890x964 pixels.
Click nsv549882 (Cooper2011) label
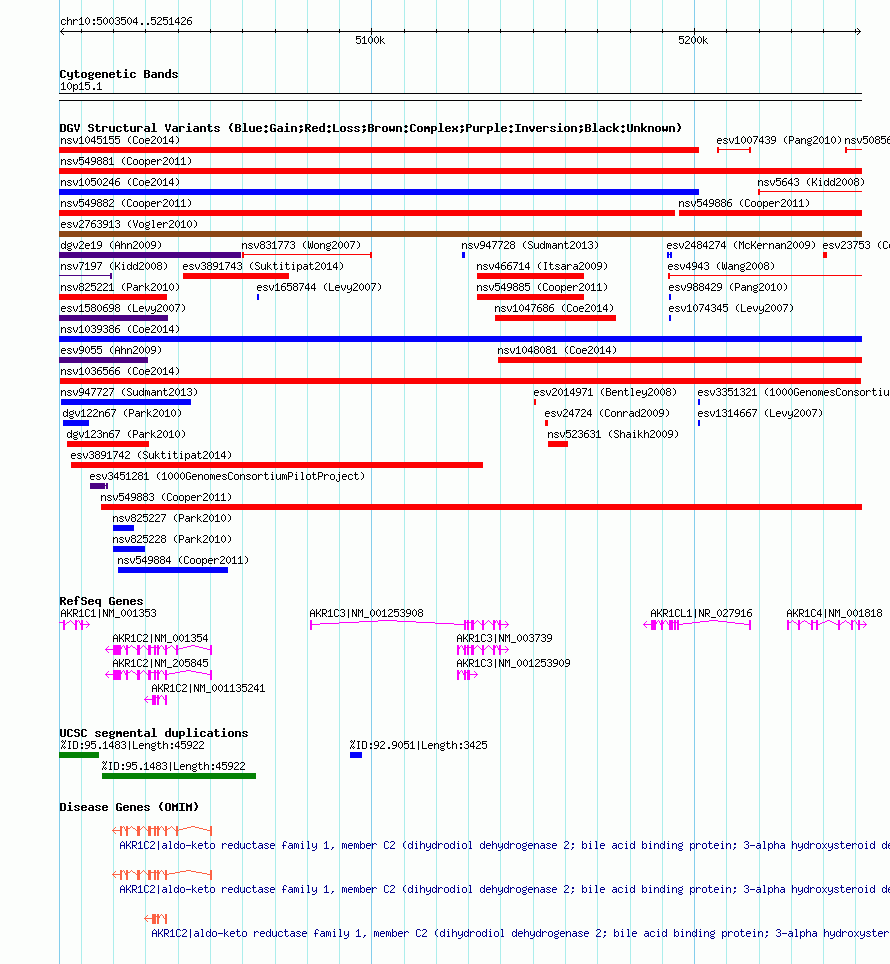tap(126, 203)
